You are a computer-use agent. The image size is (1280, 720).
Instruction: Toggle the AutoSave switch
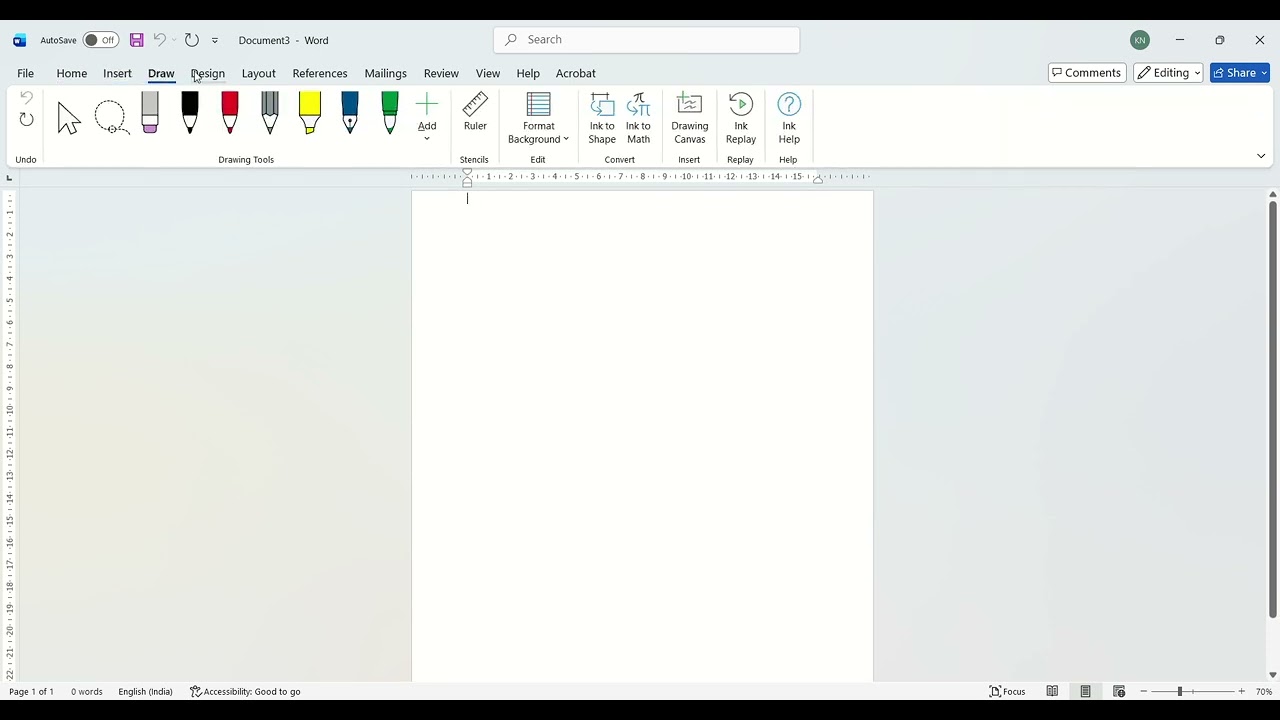coord(100,40)
